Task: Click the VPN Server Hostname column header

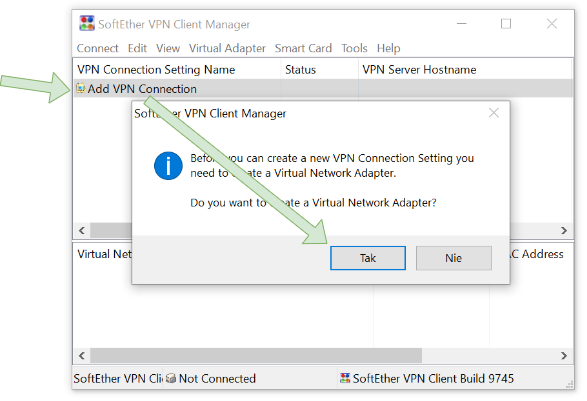Action: click(465, 70)
